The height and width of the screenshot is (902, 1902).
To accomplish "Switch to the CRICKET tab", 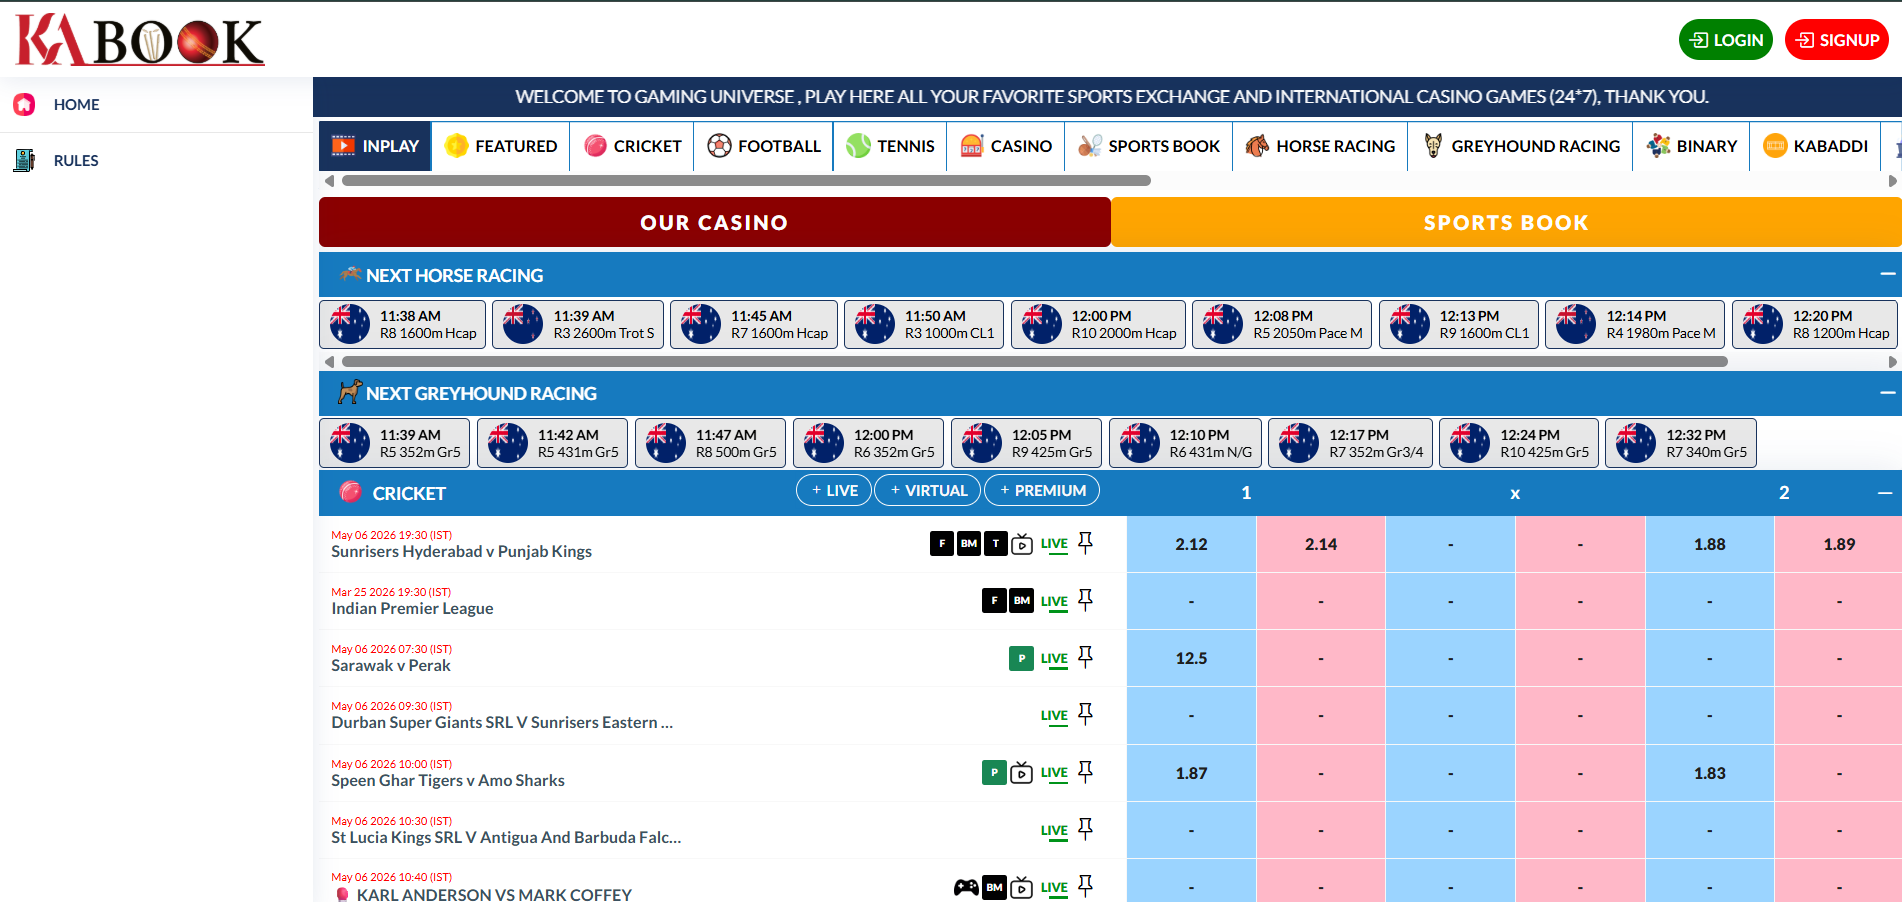I will click(632, 146).
